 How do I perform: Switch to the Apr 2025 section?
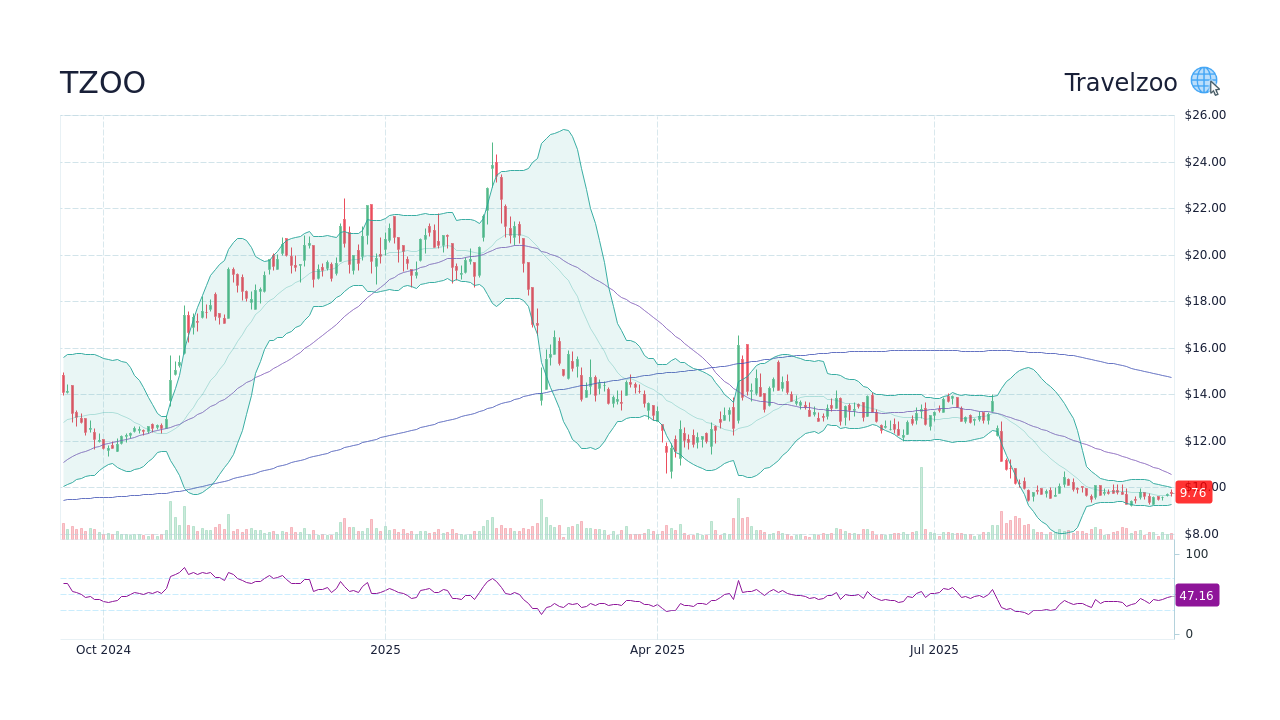pos(659,649)
